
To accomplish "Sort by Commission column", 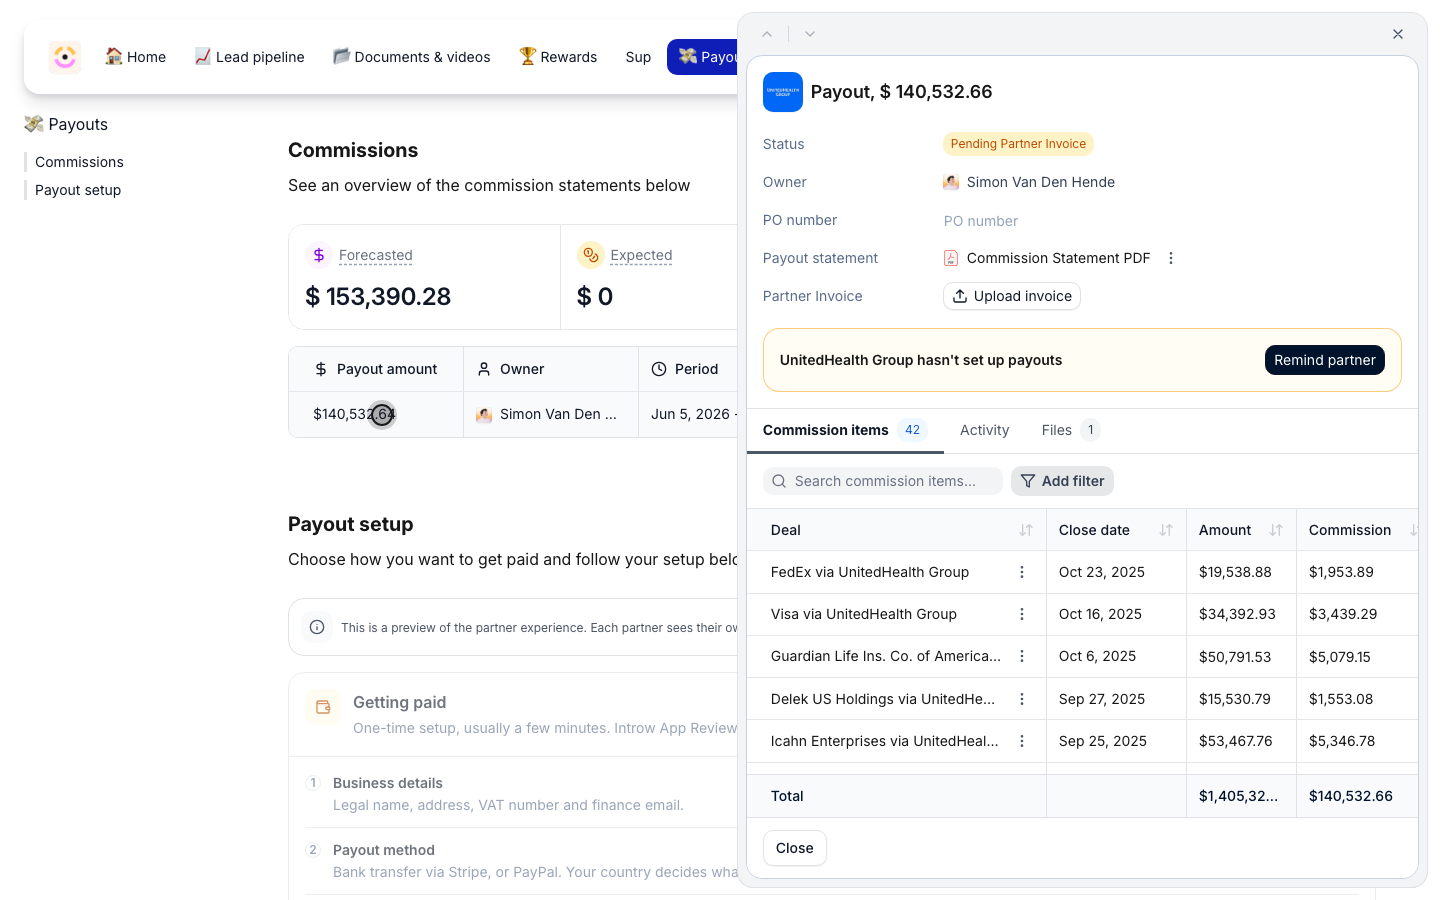I will 1412,530.
